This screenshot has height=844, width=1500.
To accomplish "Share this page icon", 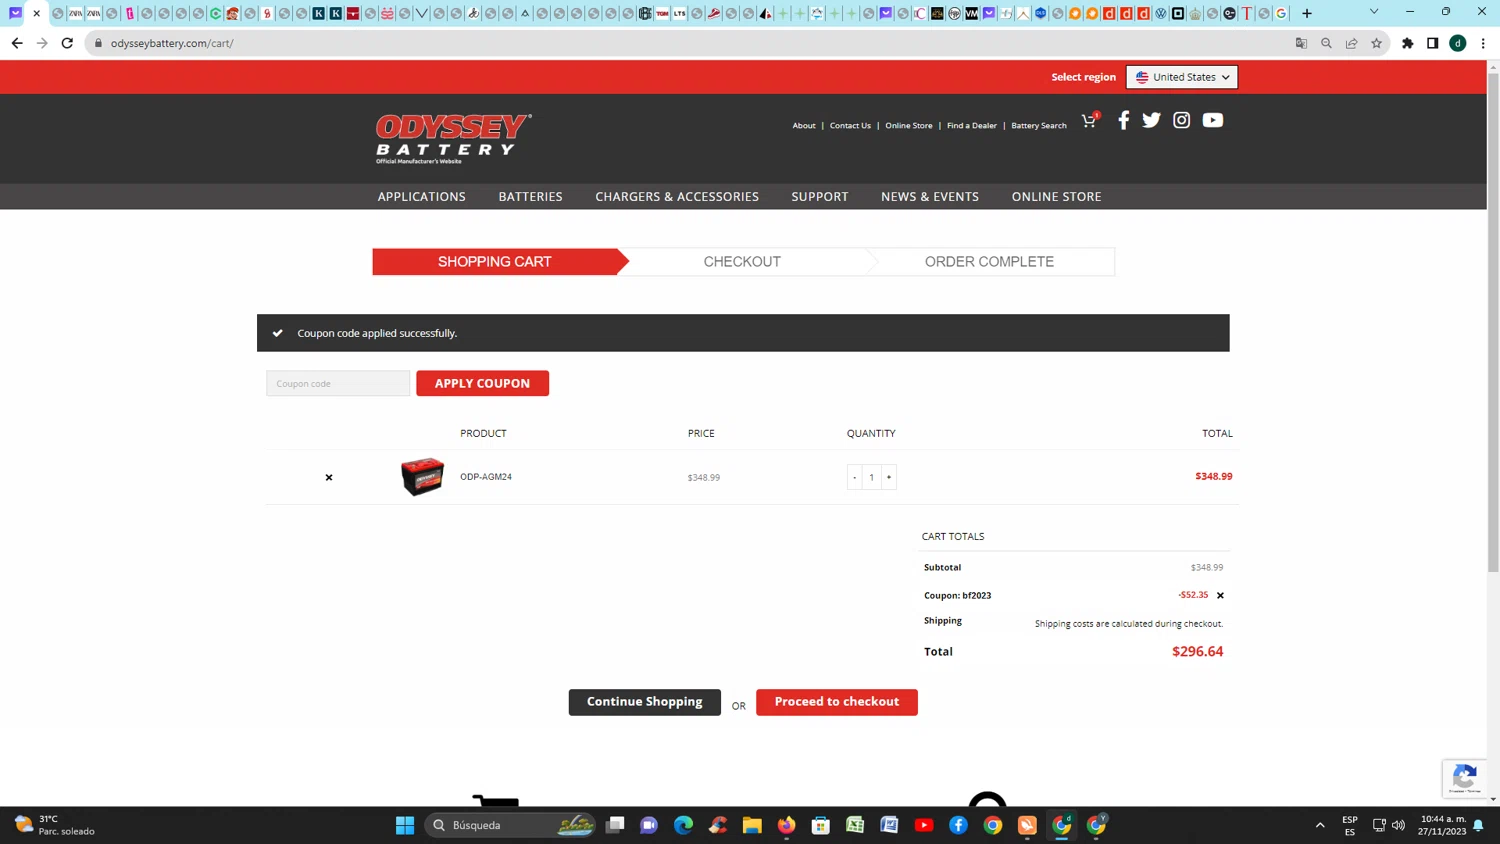I will click(1351, 43).
